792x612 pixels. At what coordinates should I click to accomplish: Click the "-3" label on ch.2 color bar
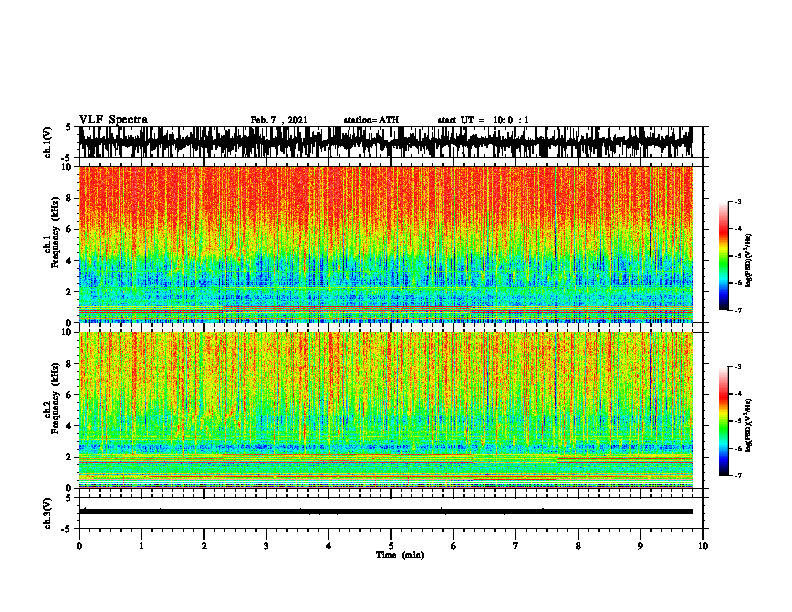click(738, 367)
